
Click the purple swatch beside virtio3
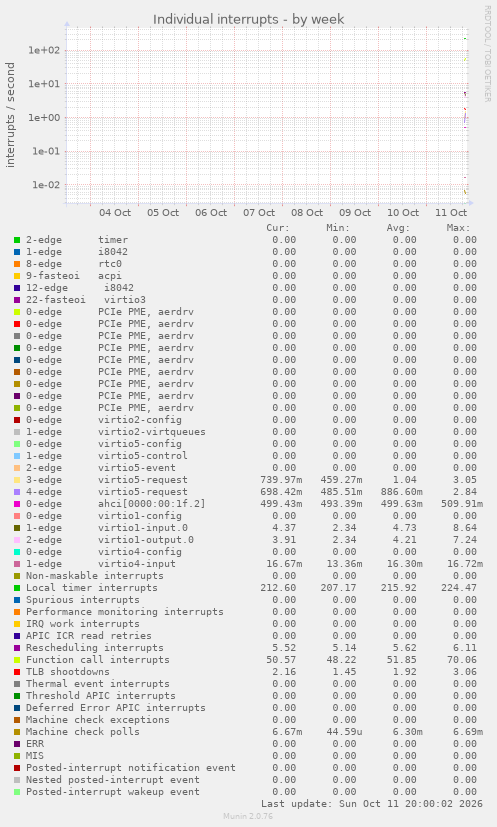[x=17, y=300]
